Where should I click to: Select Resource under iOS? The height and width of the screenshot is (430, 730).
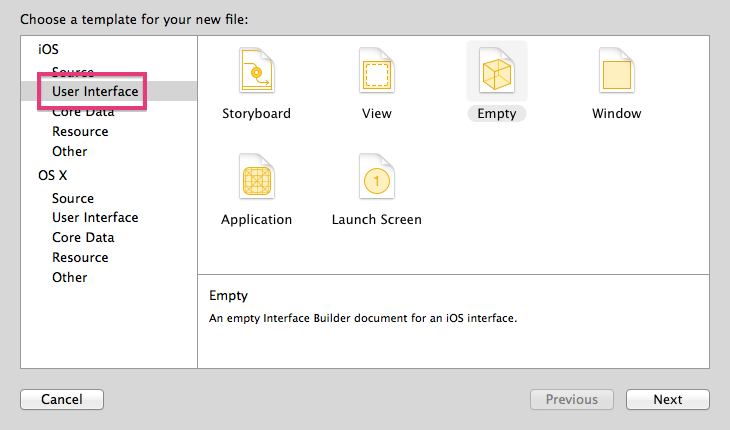[80, 132]
